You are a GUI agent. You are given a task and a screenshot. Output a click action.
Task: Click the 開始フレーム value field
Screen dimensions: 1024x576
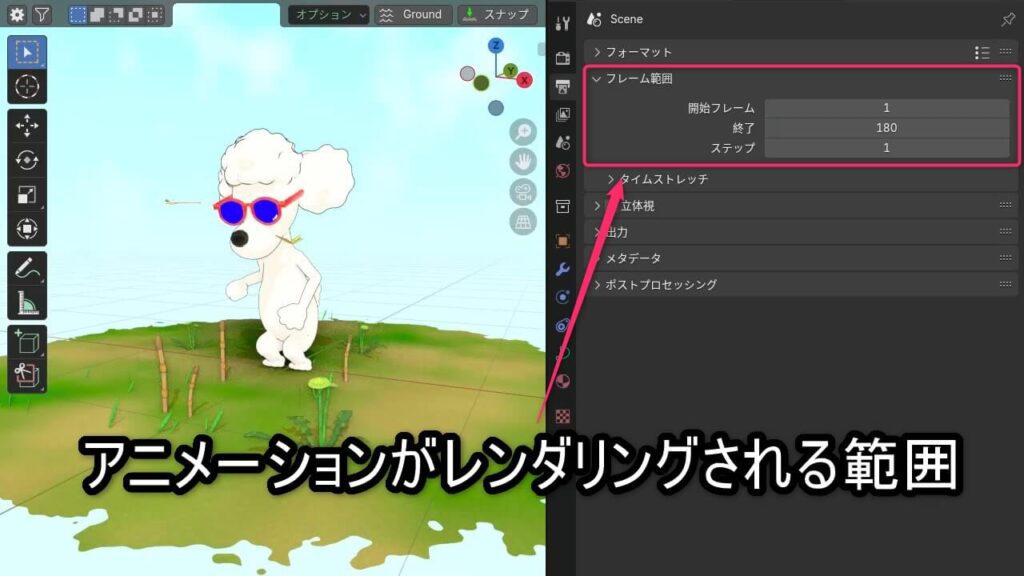(887, 108)
